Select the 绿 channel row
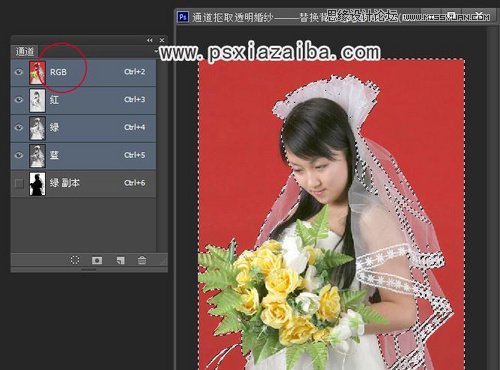The image size is (500, 370). pyautogui.click(x=83, y=128)
